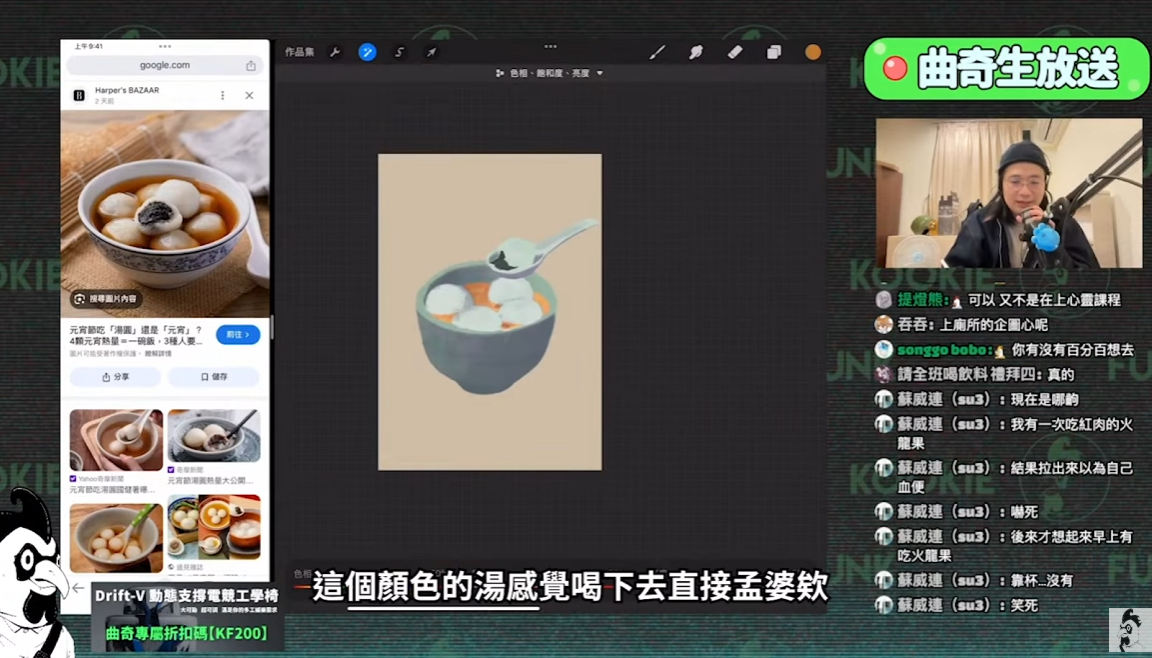Click the 元宵節湯圓熱量大公開 caption text
This screenshot has width=1152, height=658.
click(x=210, y=480)
